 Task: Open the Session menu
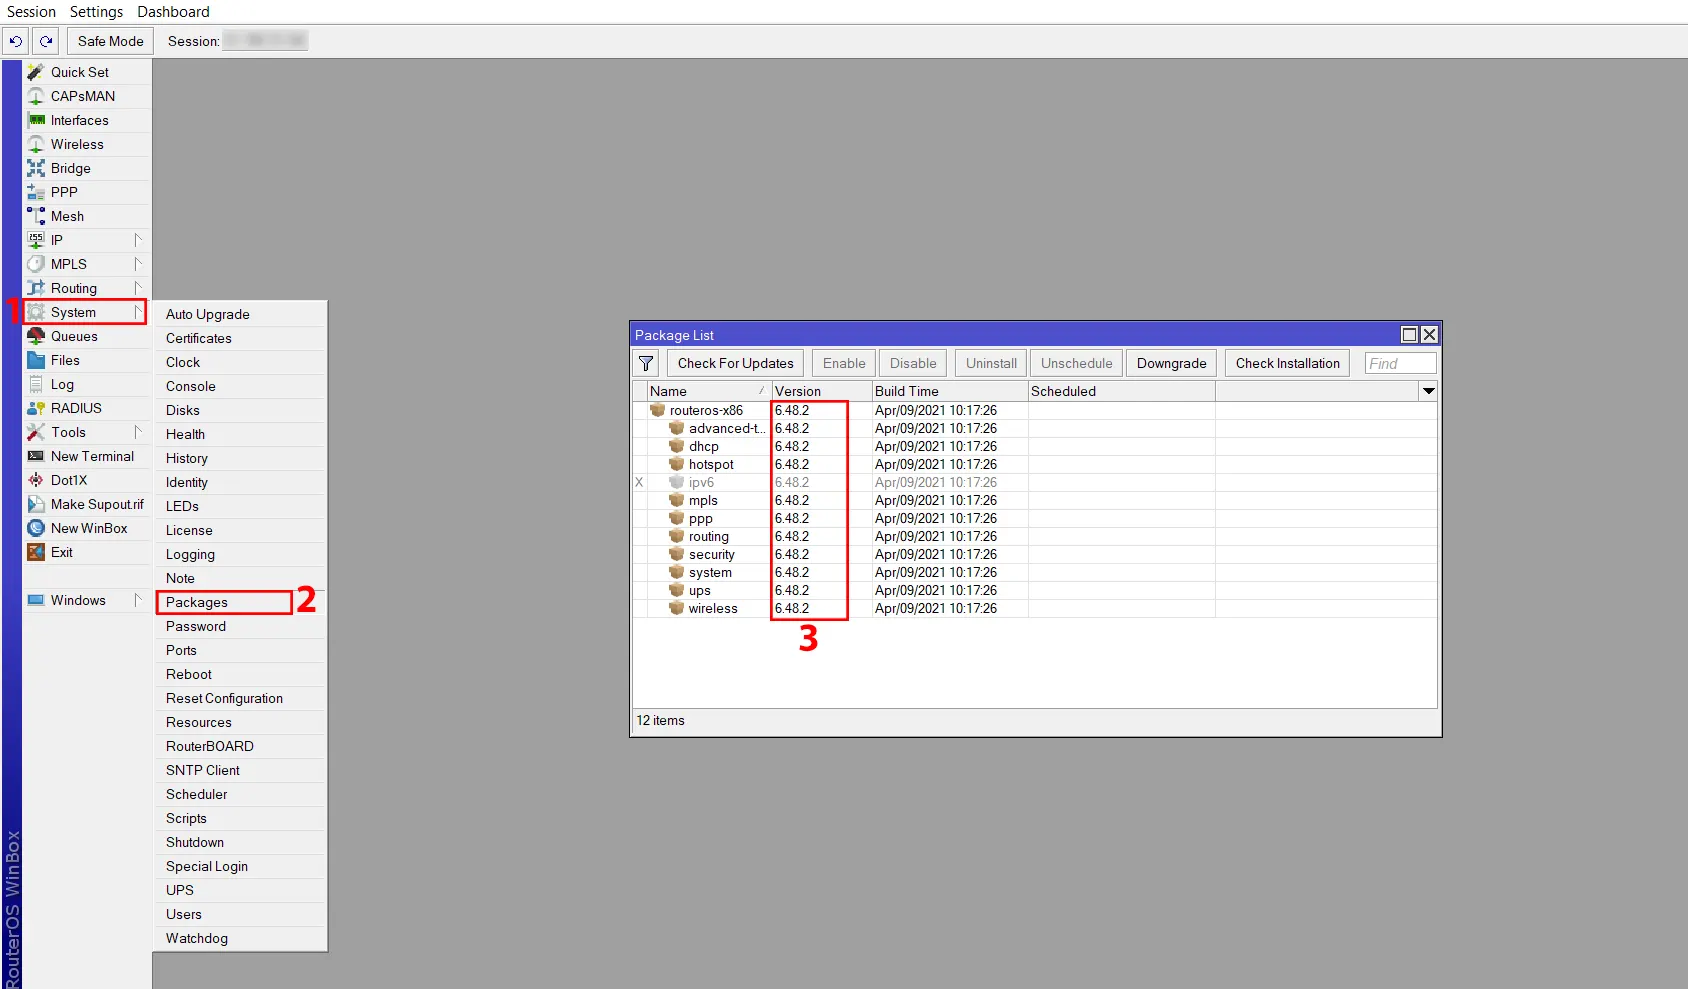31,12
